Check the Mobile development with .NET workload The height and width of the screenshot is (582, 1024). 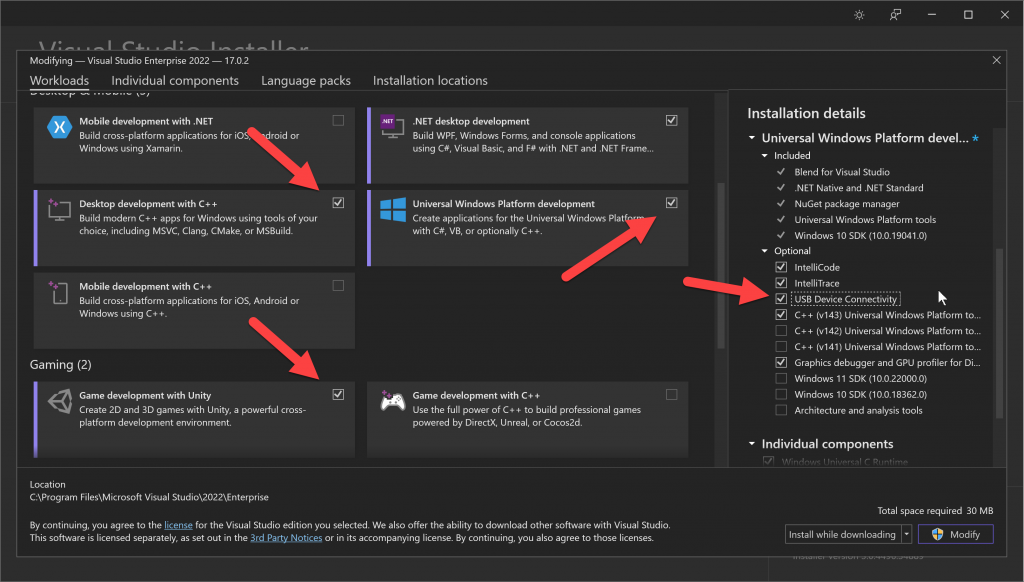coord(338,120)
